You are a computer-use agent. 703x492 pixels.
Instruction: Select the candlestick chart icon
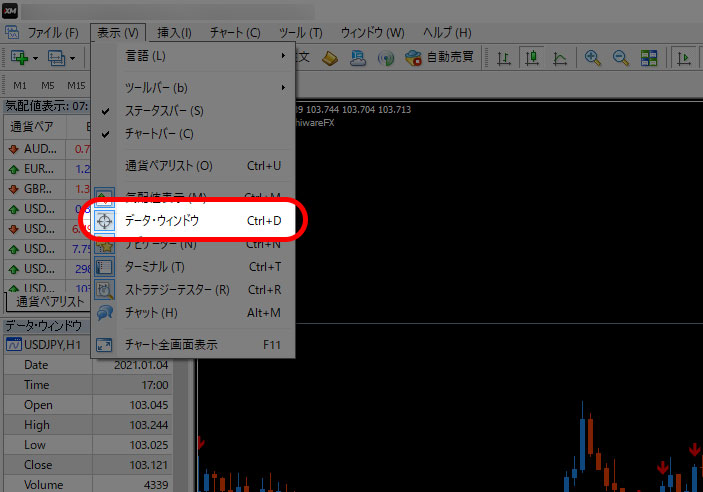pos(533,58)
